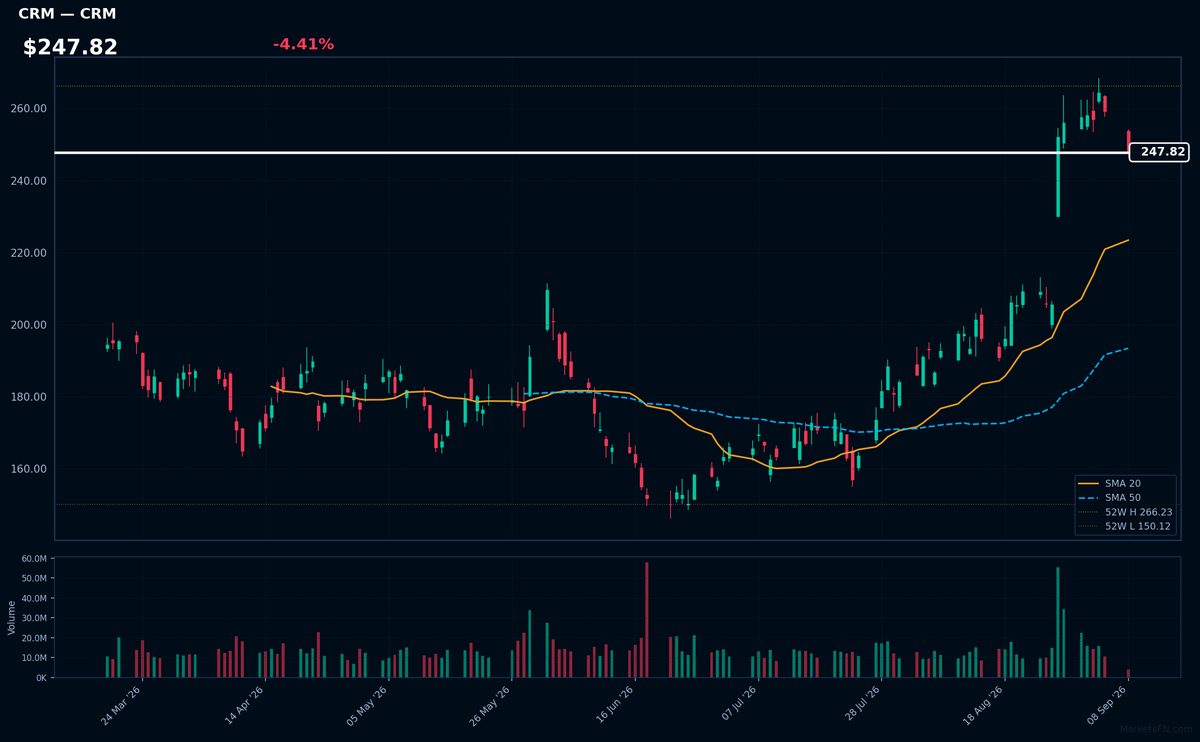
Task: Click the 180.00 price axis label
Action: [x=30, y=397]
